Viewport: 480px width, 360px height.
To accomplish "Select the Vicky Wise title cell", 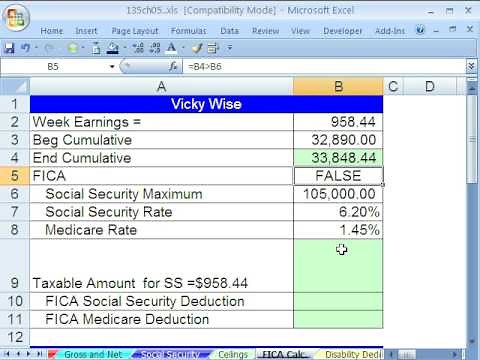I will click(x=206, y=104).
